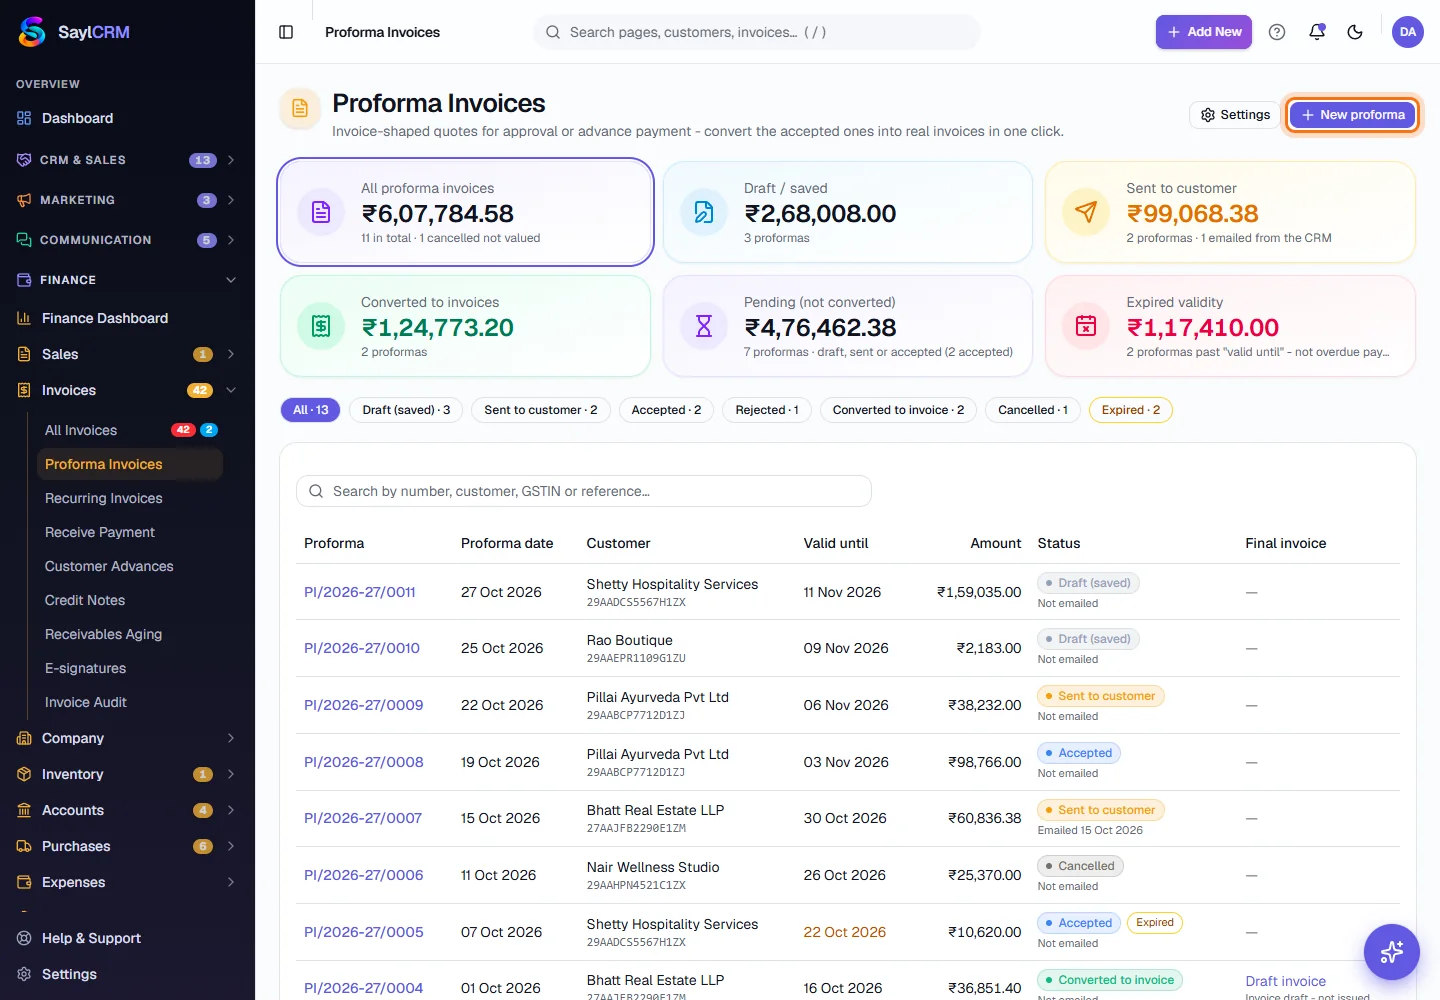Open proforma PI/2026-27/0009
Image resolution: width=1440 pixels, height=1000 pixels.
[x=364, y=705]
